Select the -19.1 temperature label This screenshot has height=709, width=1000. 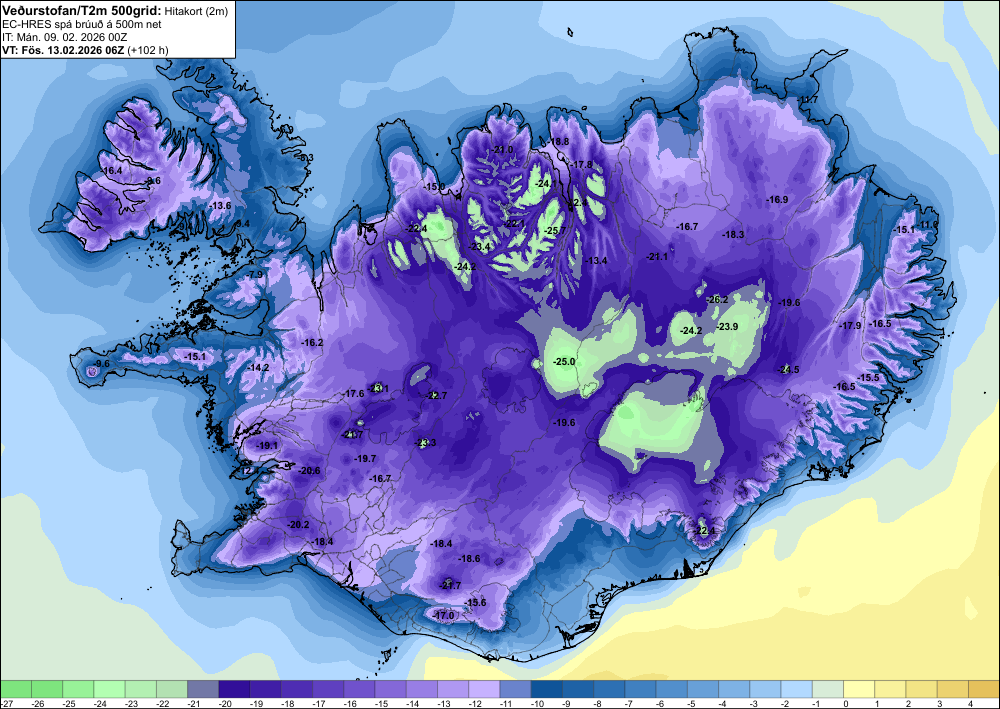click(267, 446)
